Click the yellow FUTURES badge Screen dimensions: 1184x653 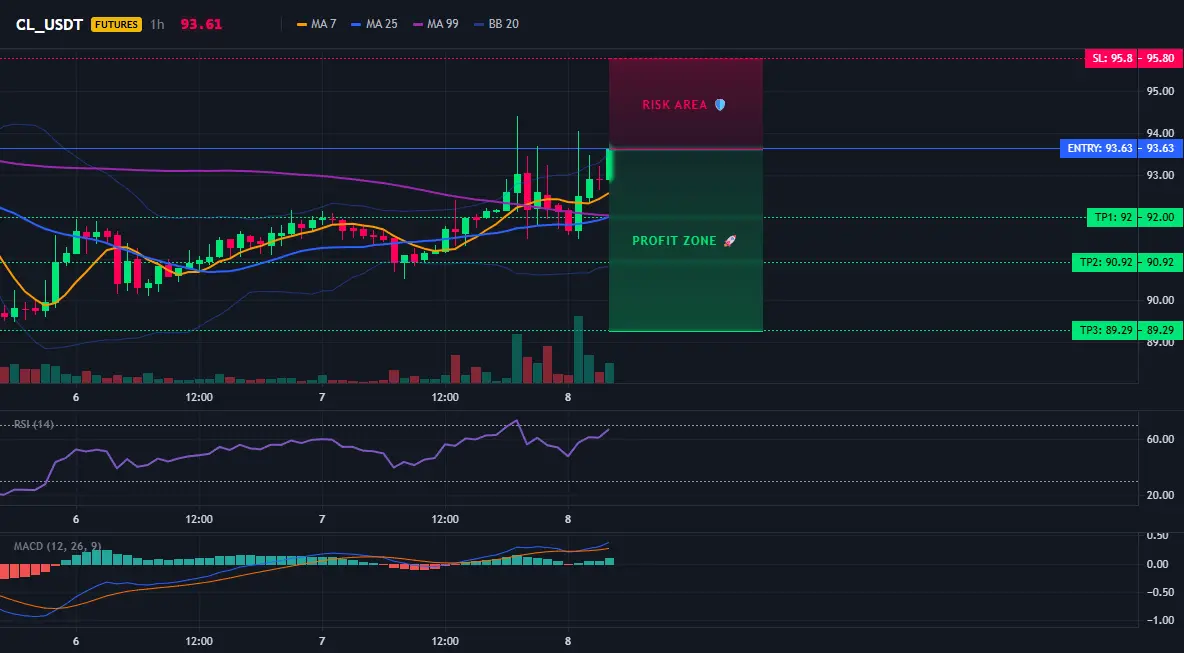pyautogui.click(x=116, y=24)
